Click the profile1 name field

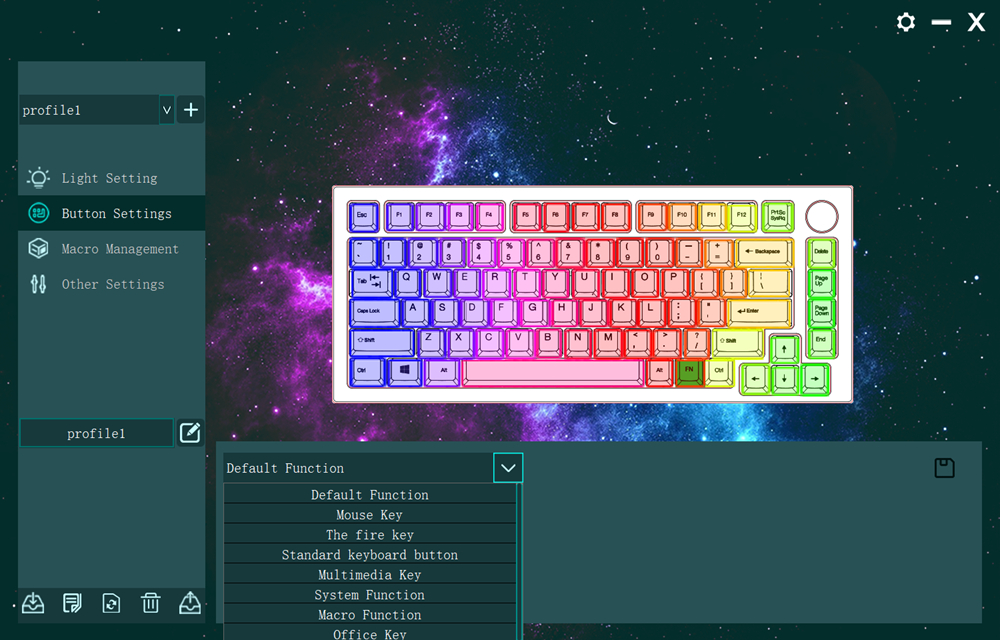pyautogui.click(x=96, y=433)
